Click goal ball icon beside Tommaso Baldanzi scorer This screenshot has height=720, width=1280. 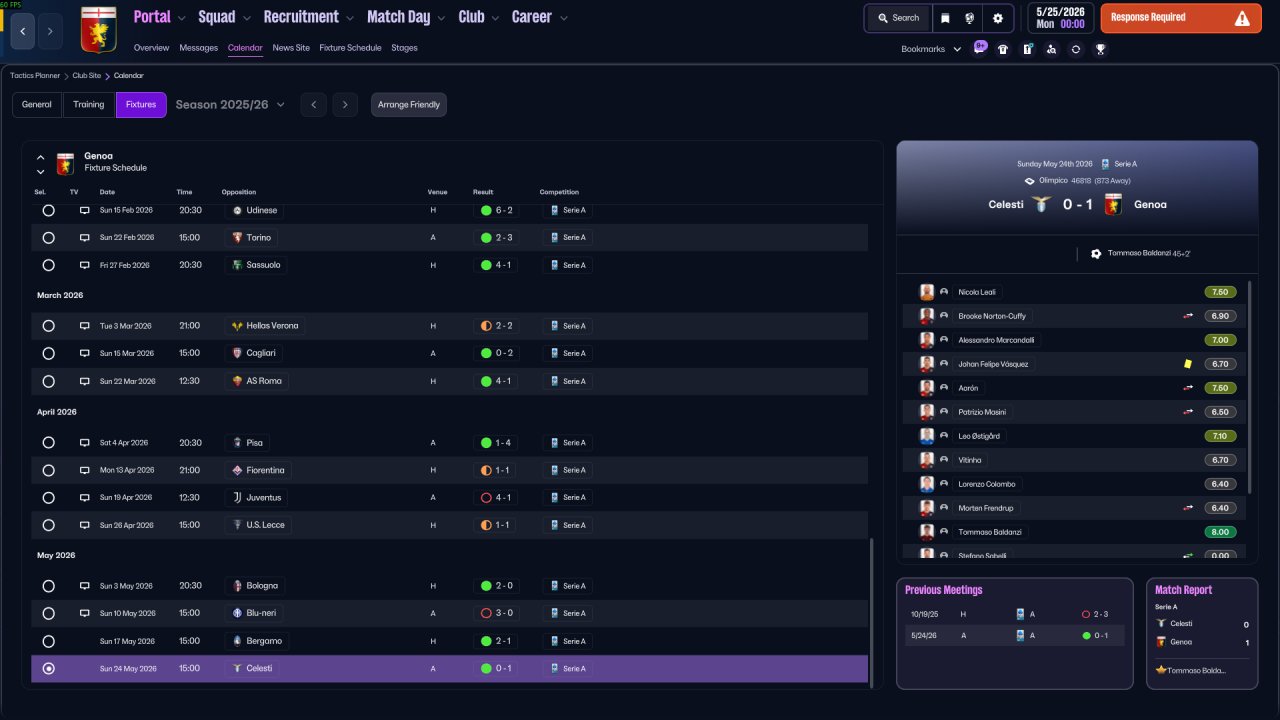point(1096,254)
